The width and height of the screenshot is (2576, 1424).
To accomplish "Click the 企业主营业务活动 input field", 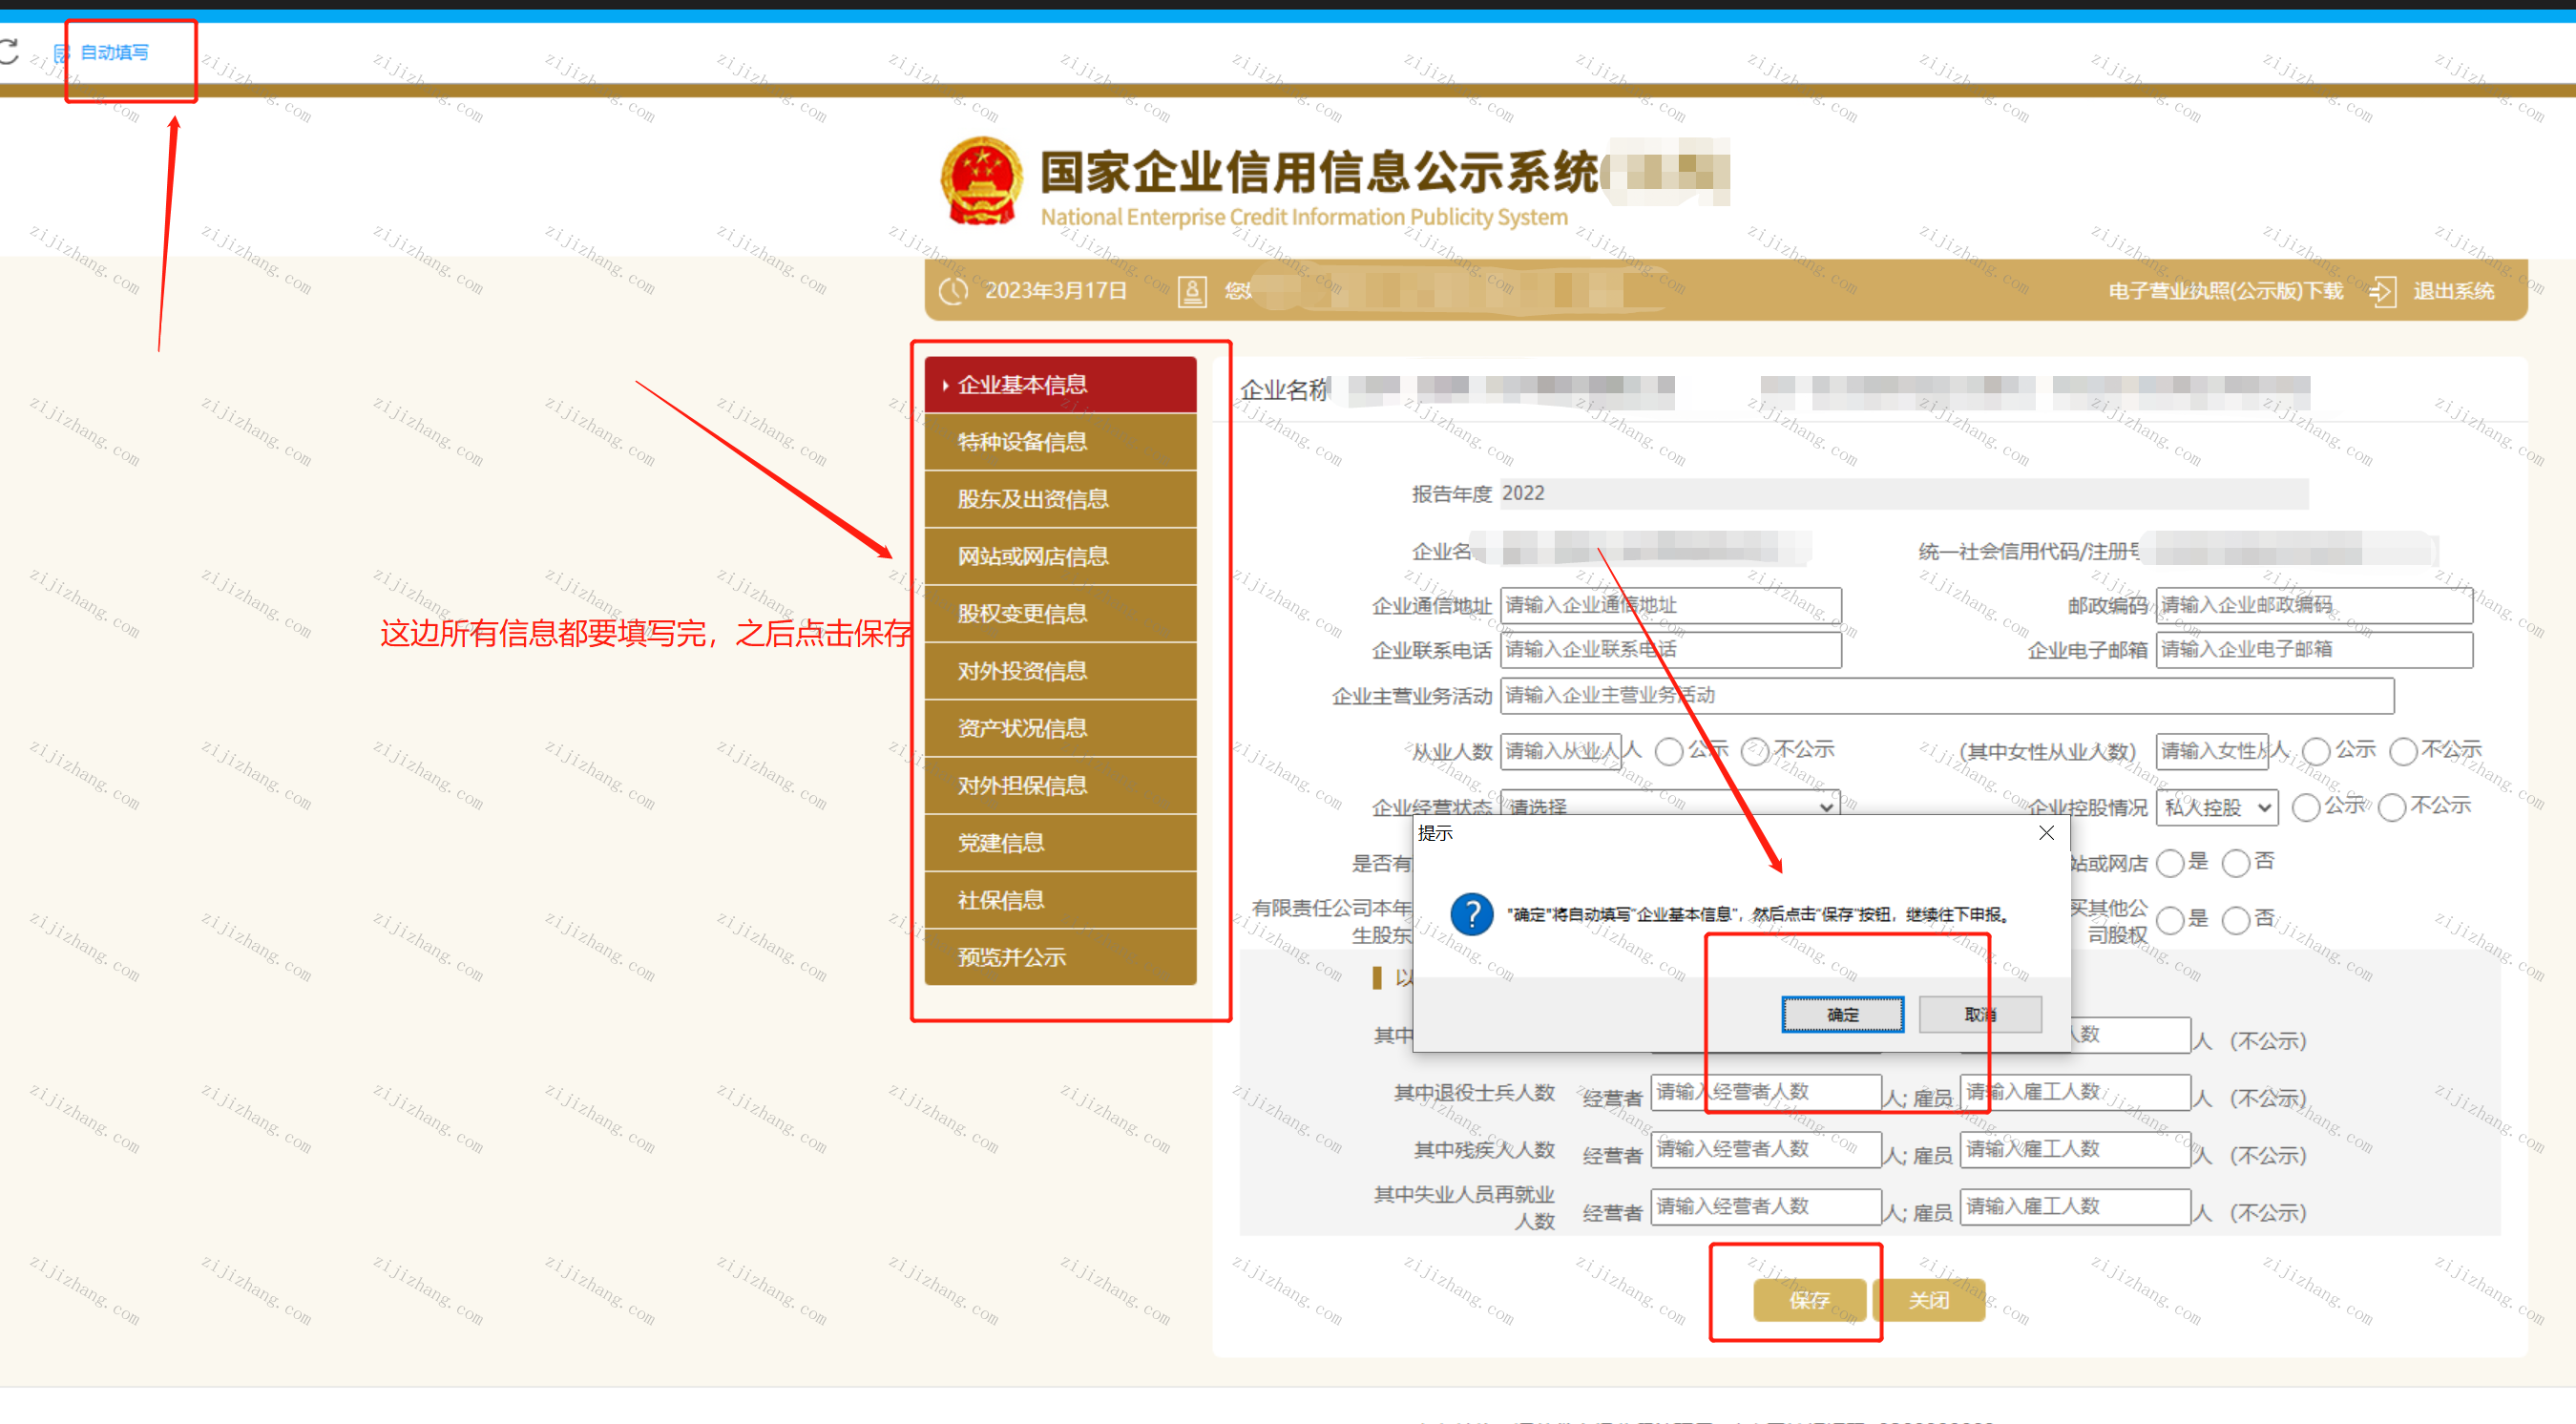I will 1947,696.
